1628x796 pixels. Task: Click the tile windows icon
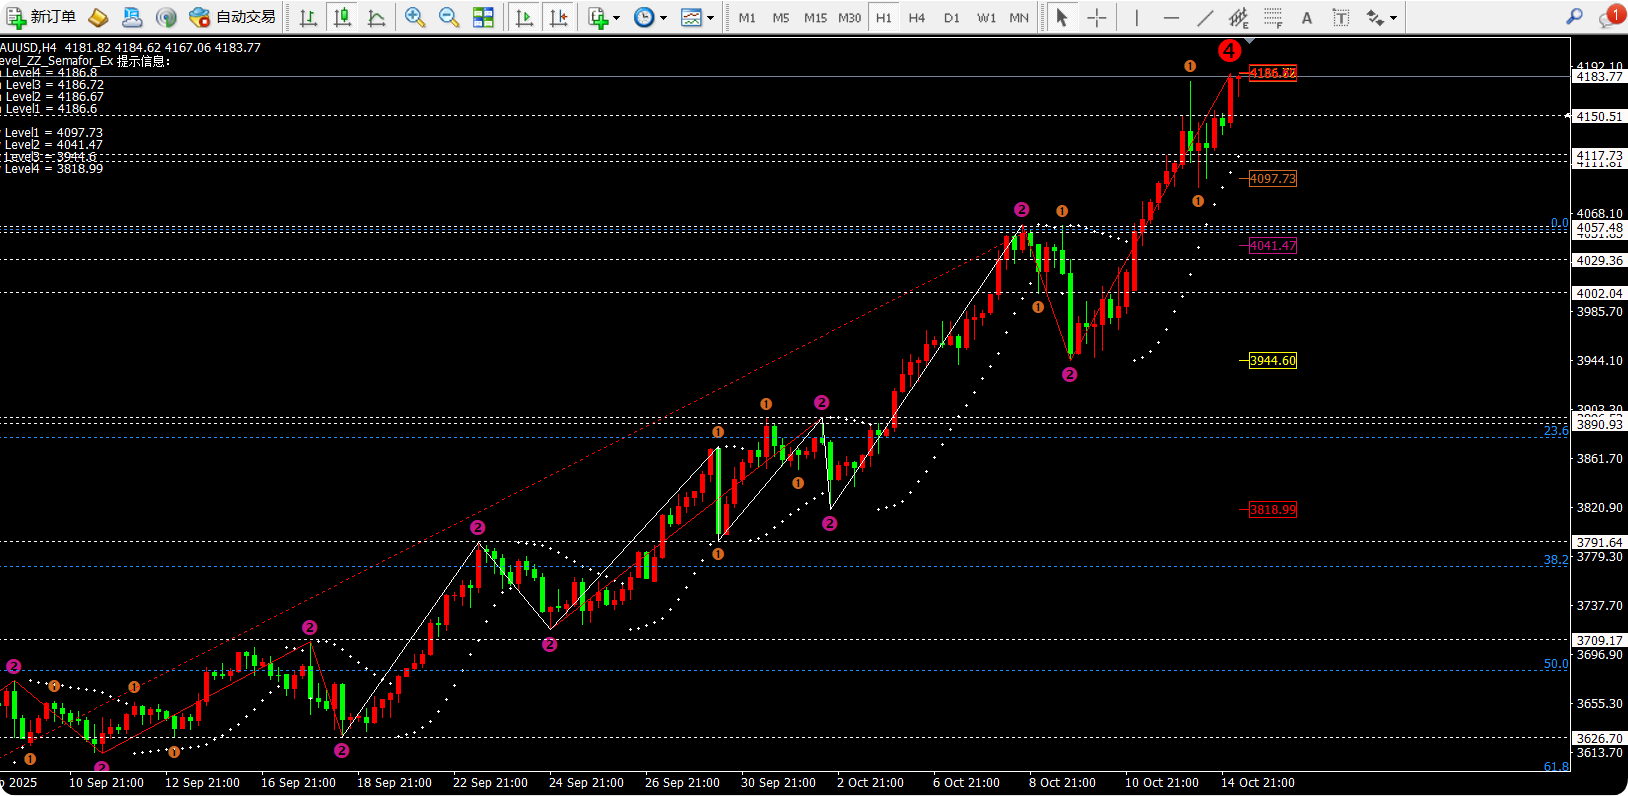(483, 17)
